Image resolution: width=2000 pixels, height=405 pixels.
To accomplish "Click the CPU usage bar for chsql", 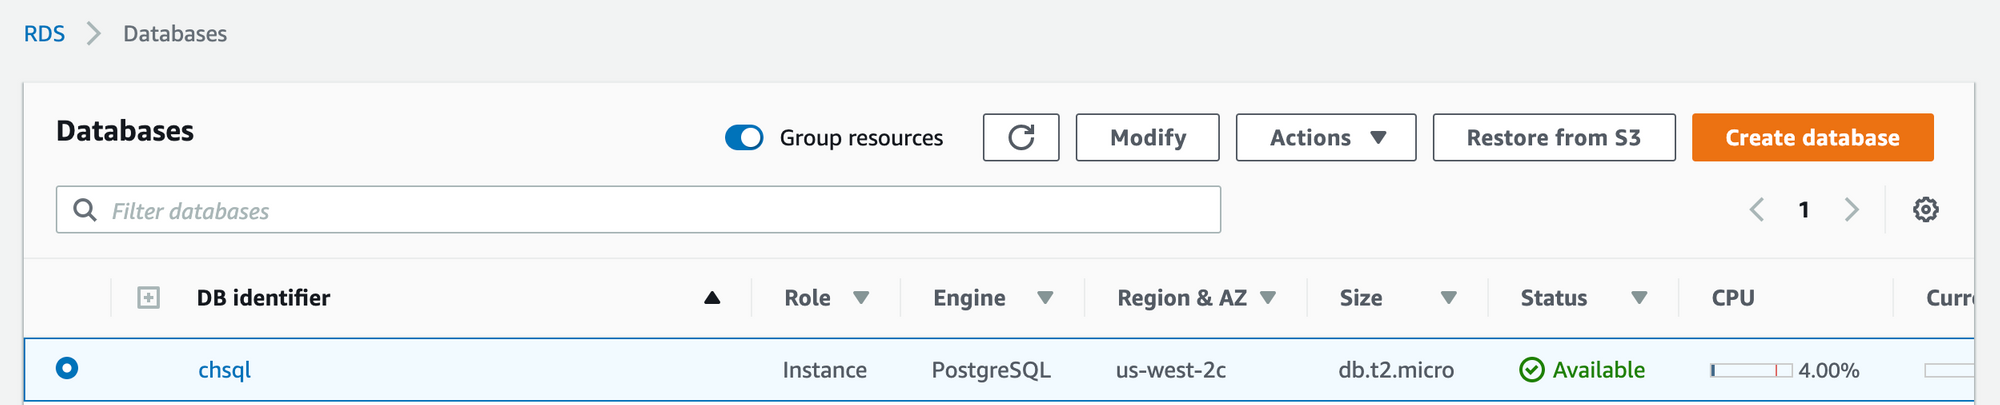I will 1750,370.
